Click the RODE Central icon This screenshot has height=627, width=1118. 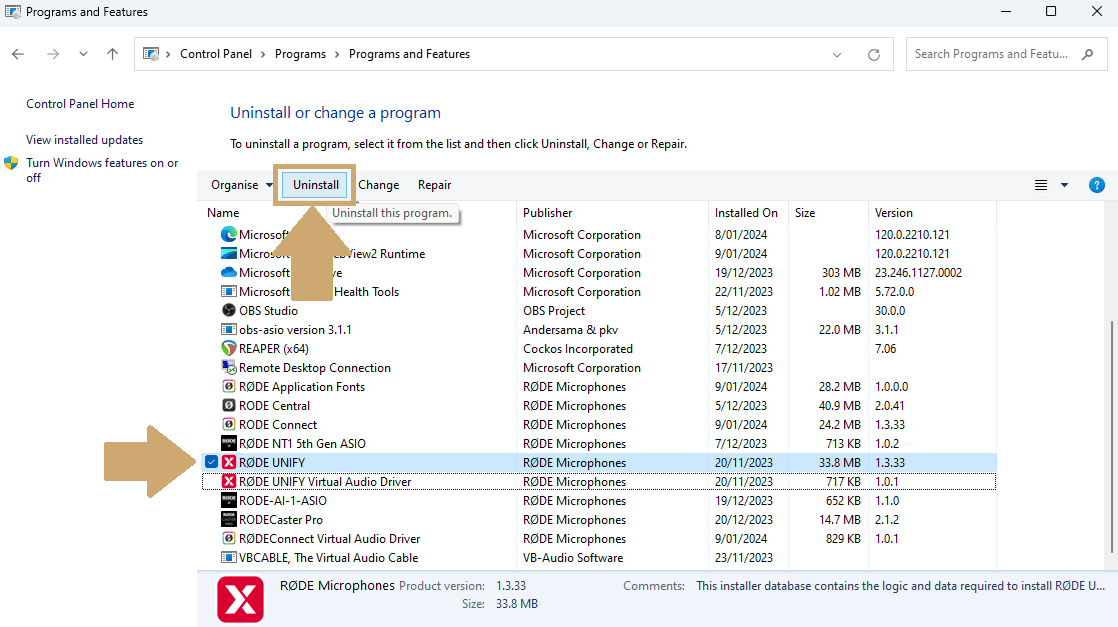pos(228,405)
